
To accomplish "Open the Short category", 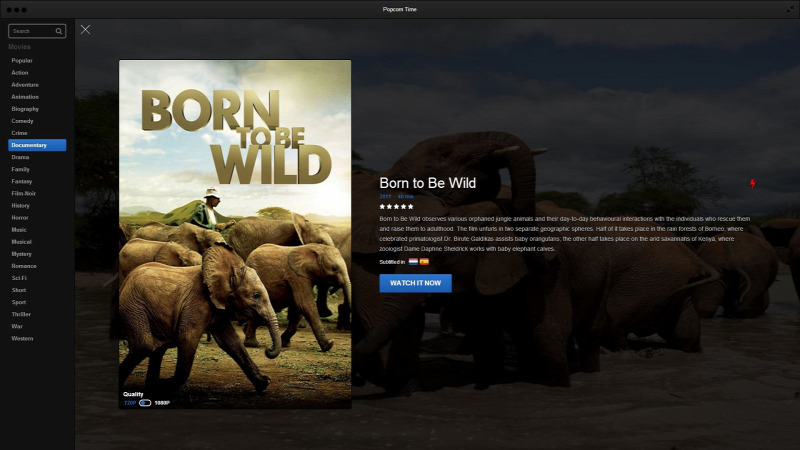I will click(x=19, y=290).
